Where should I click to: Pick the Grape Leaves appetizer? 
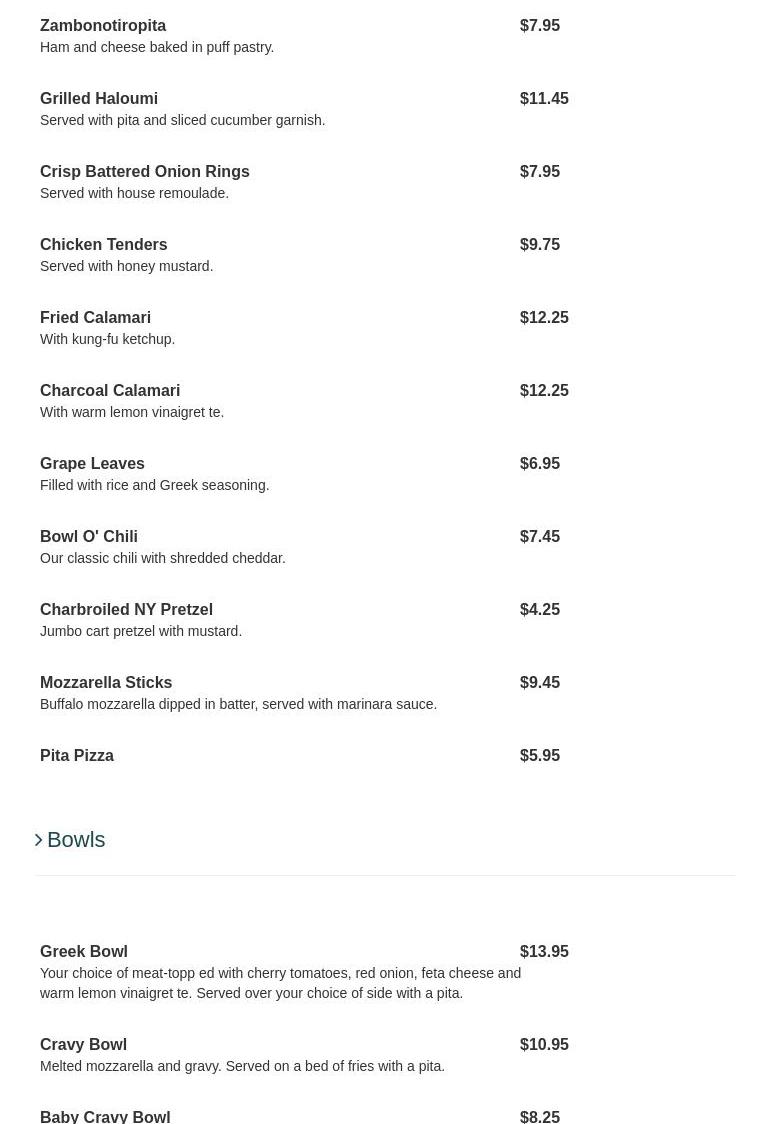pyautogui.click(x=92, y=464)
